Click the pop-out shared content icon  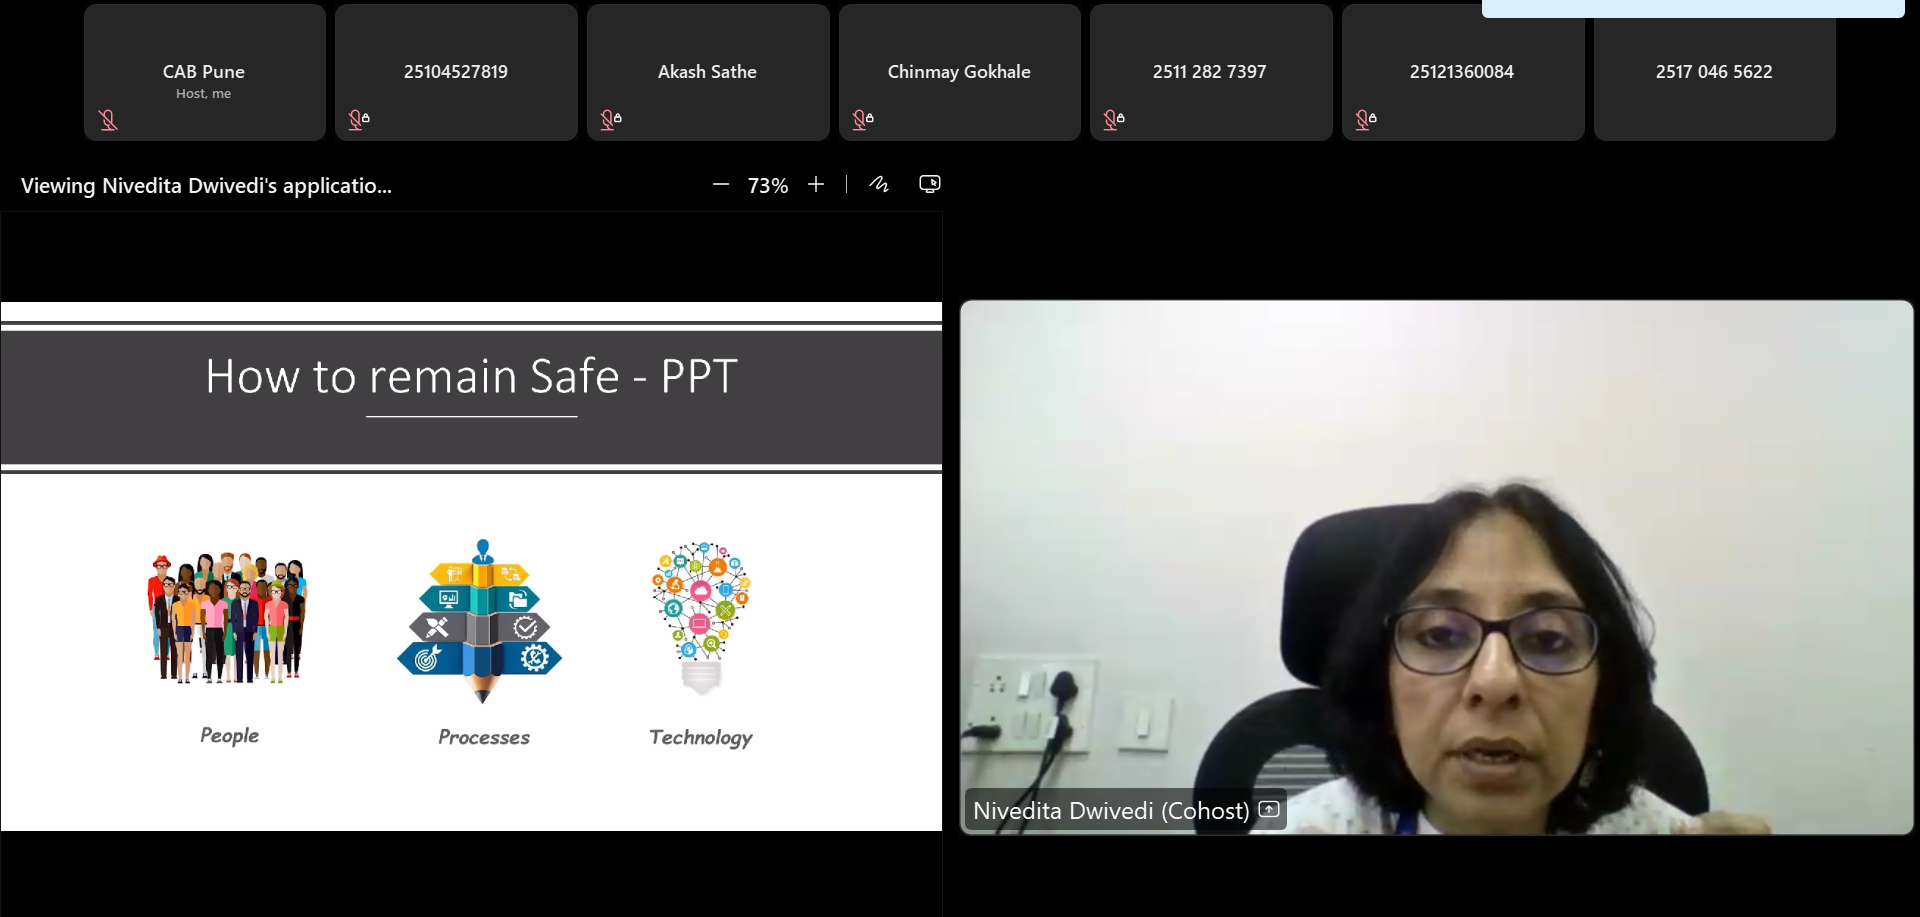tap(929, 184)
